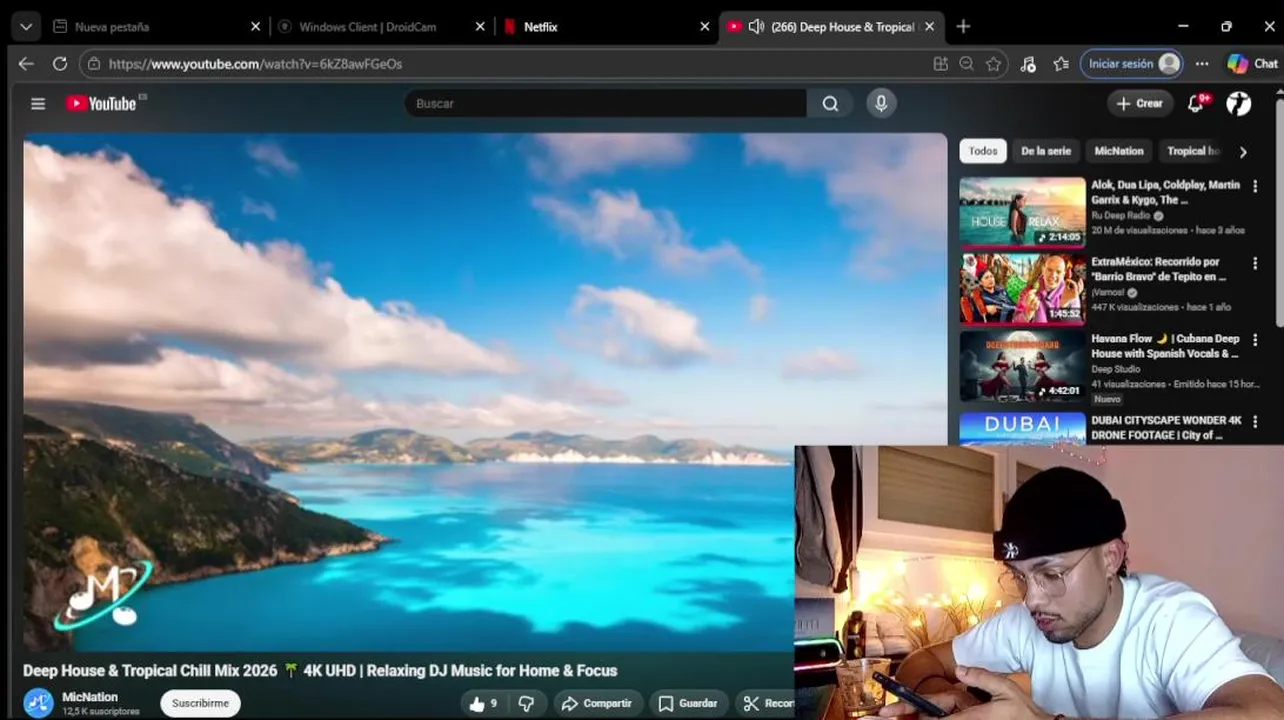
Task: Open the favorites list icon
Action: point(1061,63)
